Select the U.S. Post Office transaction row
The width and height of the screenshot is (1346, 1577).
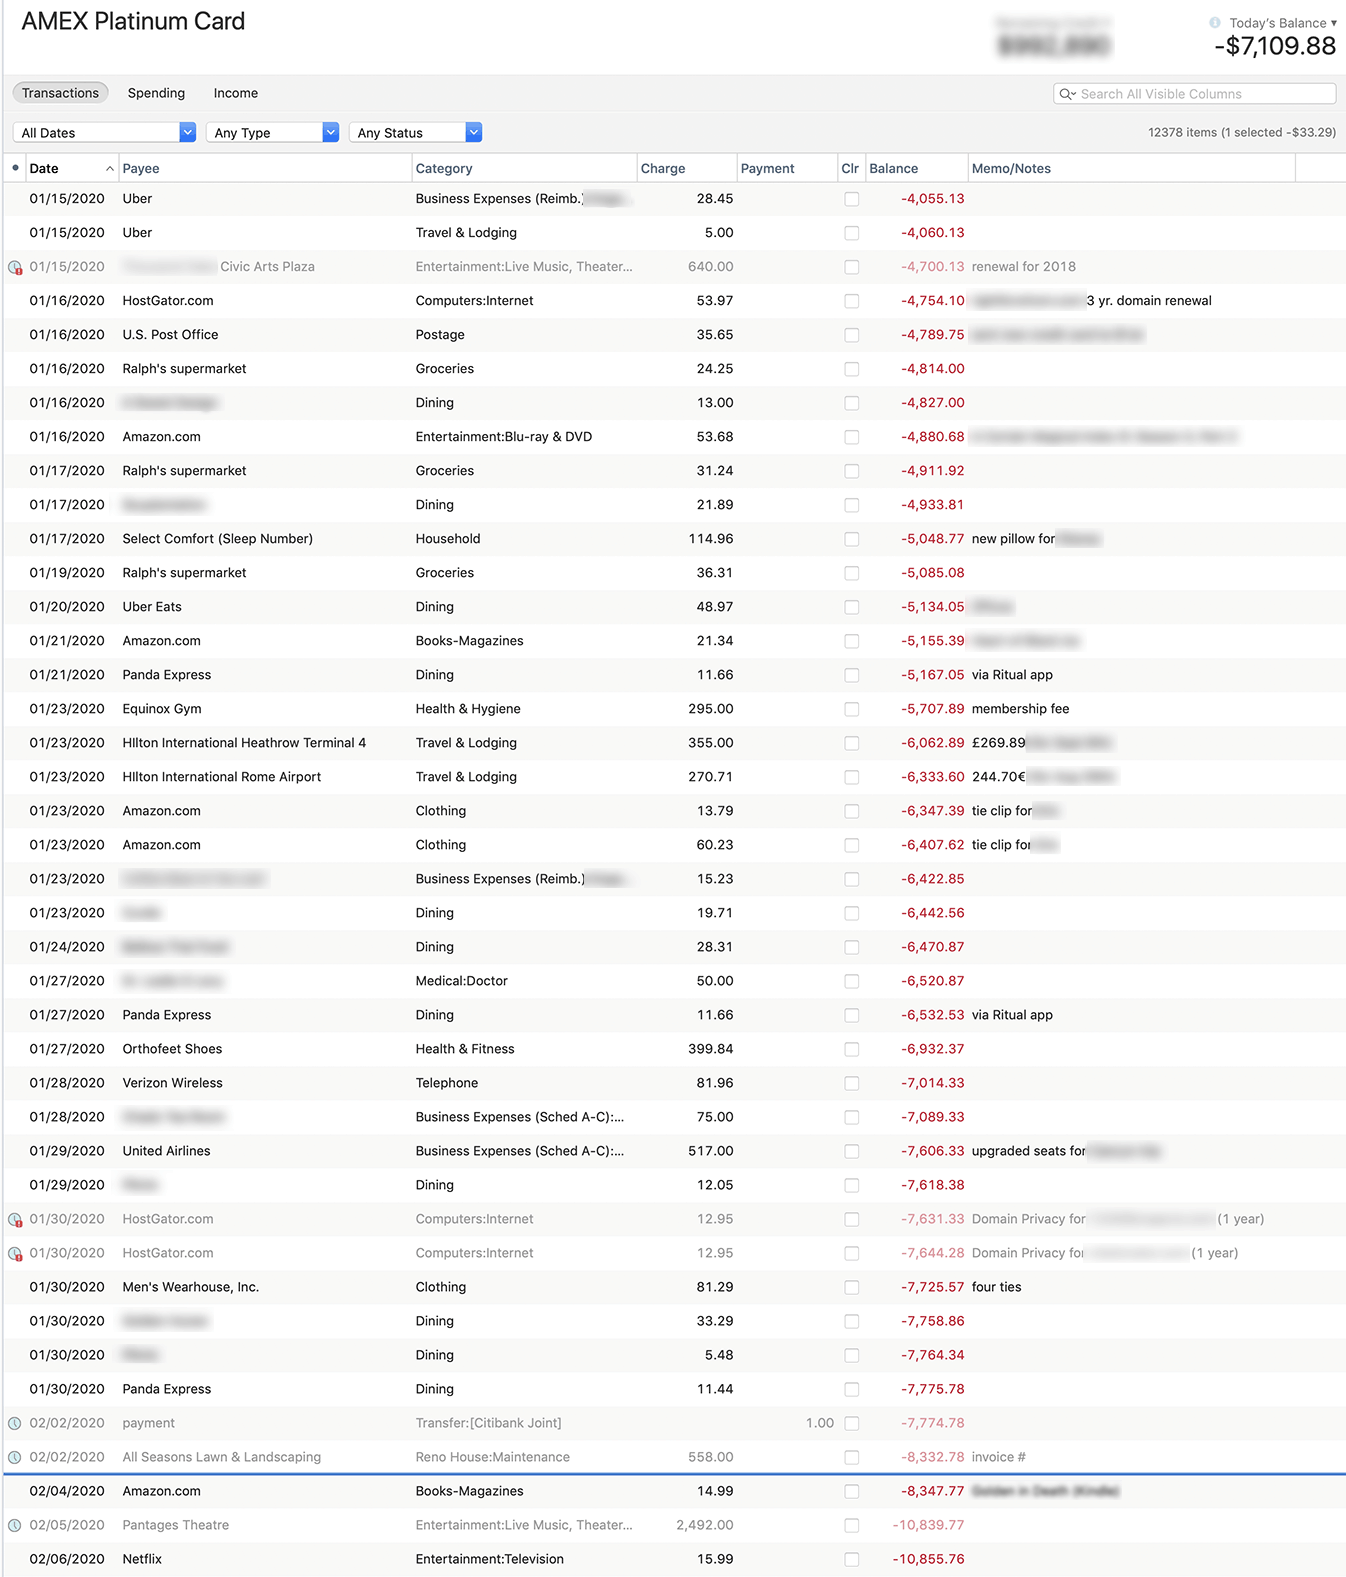pyautogui.click(x=674, y=335)
